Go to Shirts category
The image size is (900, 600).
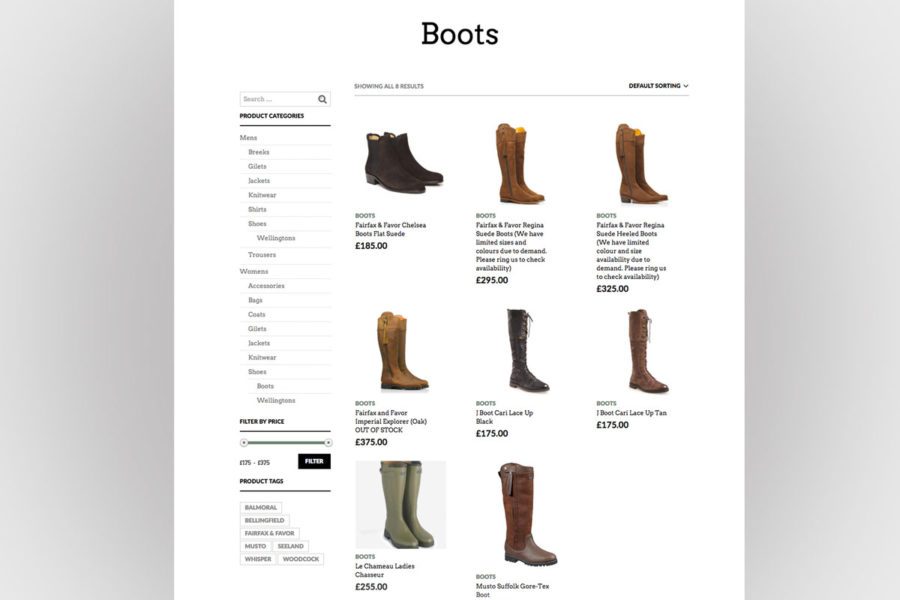[257, 210]
